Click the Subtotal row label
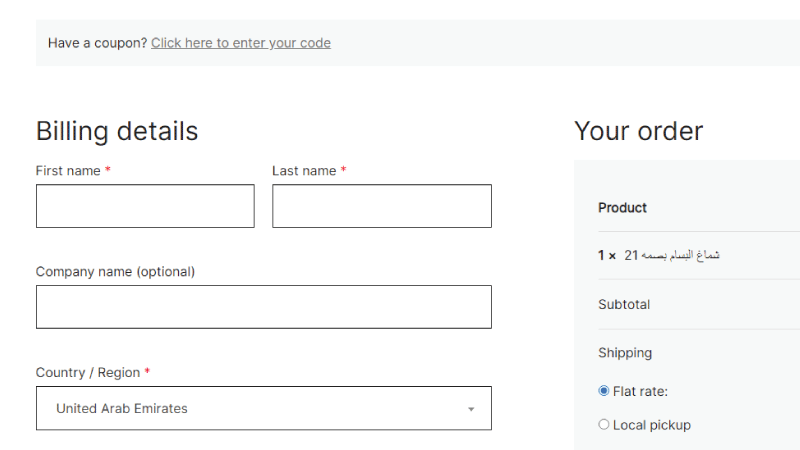 point(624,304)
